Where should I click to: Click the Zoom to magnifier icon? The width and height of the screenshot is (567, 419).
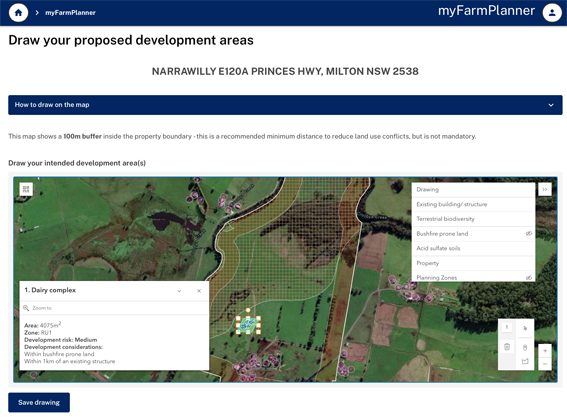[26, 308]
